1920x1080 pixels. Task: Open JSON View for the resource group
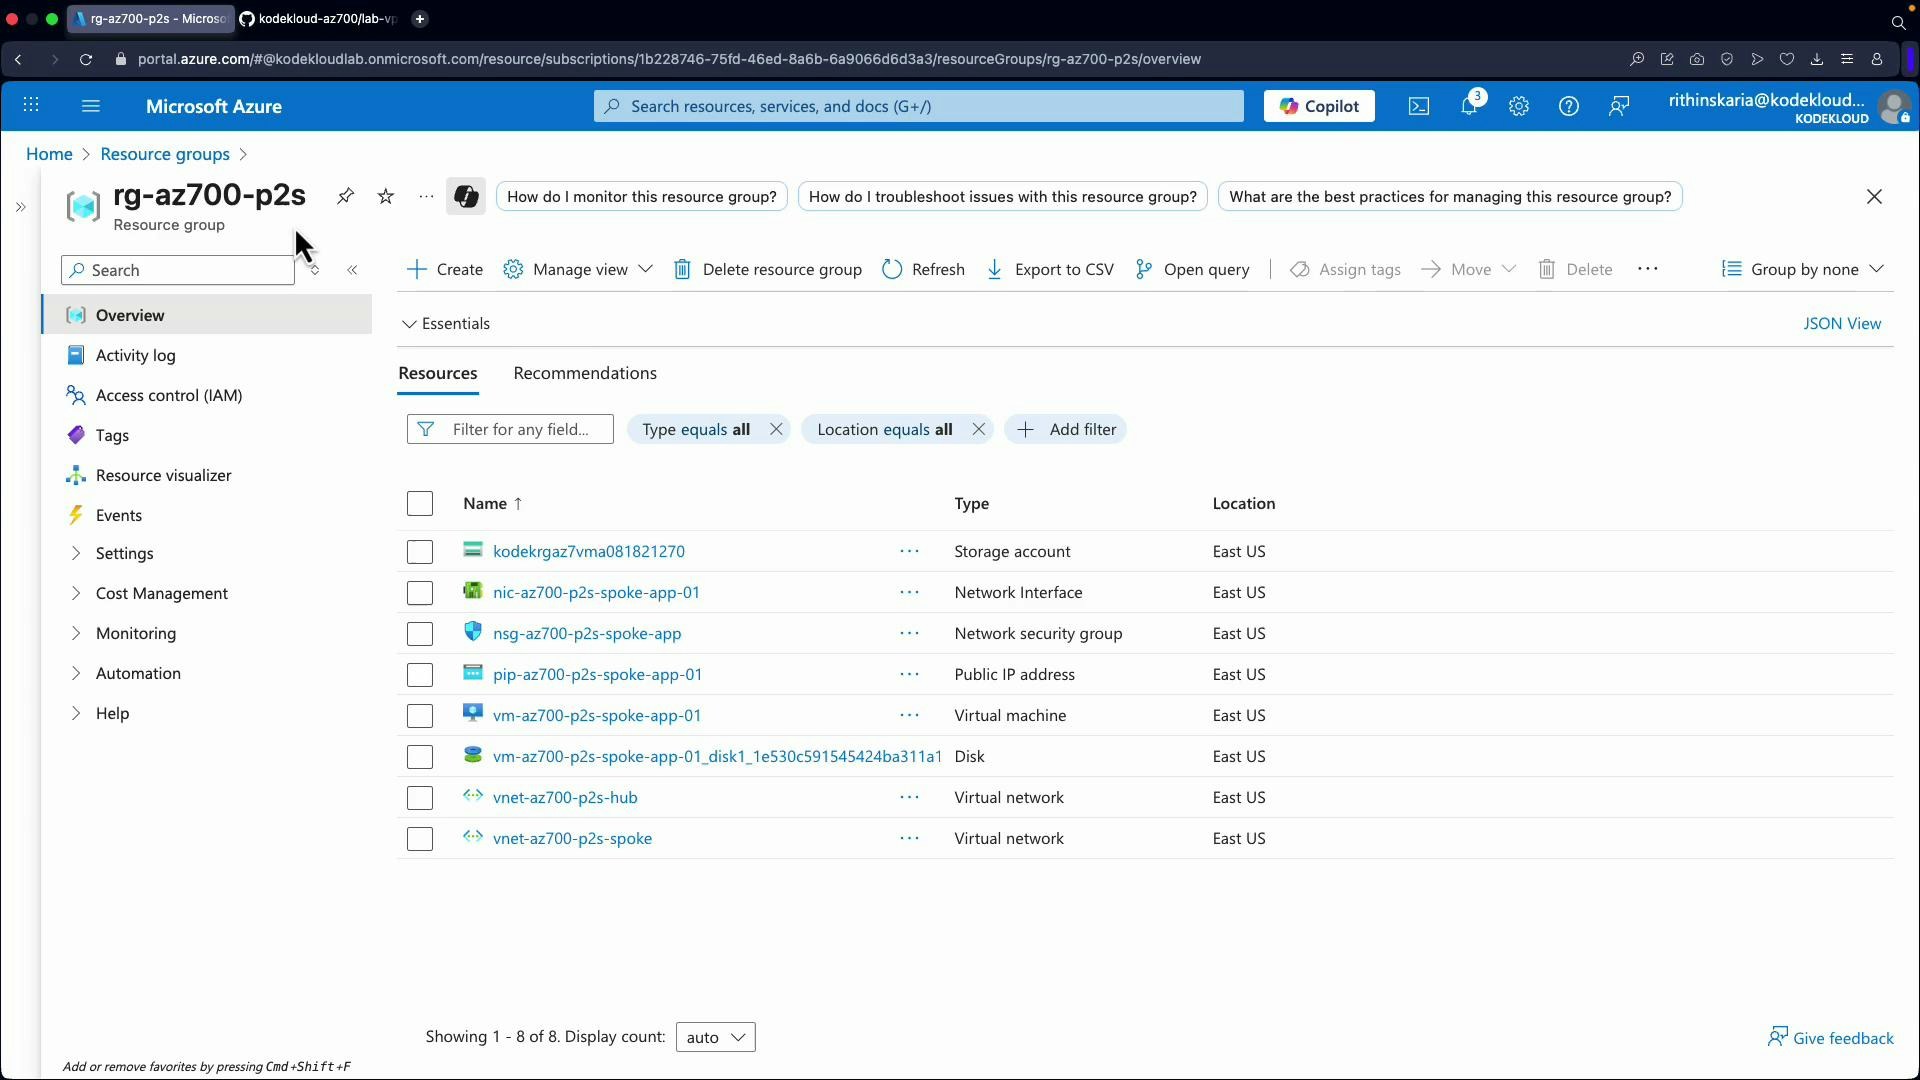pos(1842,323)
